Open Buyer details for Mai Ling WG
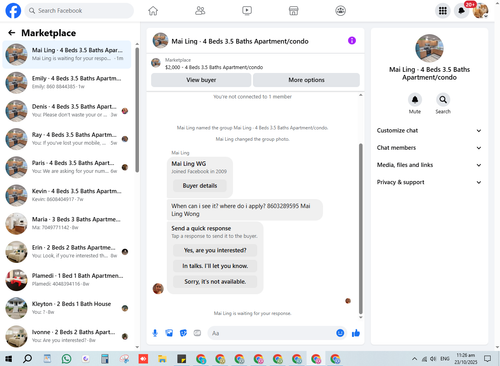This screenshot has height=366, width=500. click(200, 186)
